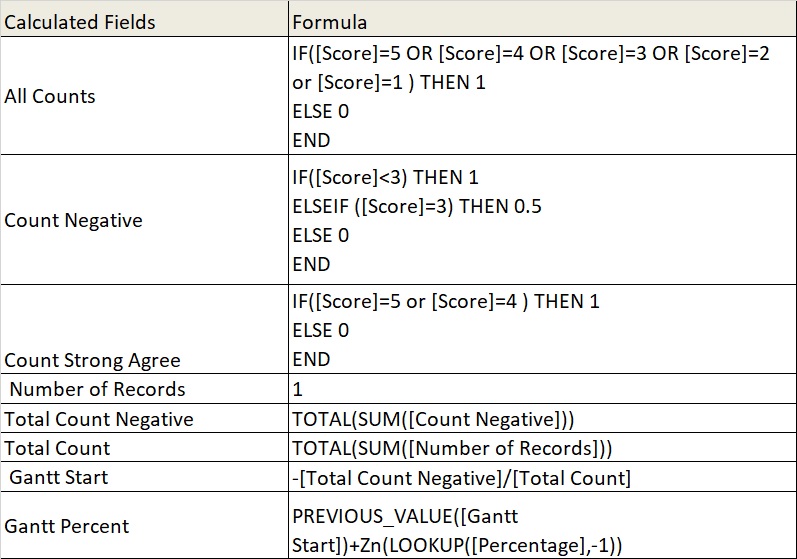Select the Number of Records cell

[x=98, y=389]
